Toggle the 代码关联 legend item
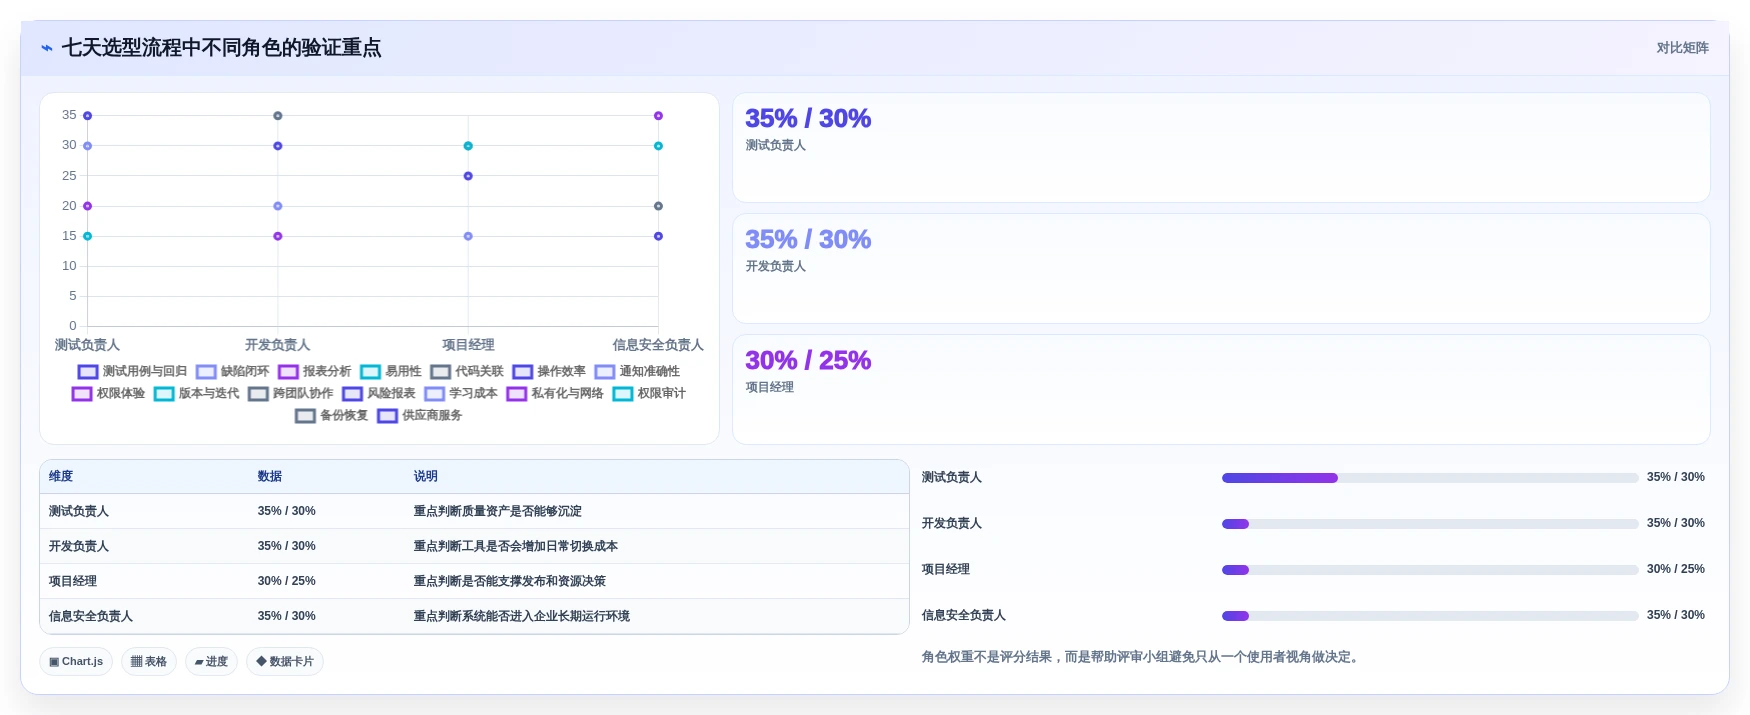 click(x=467, y=371)
